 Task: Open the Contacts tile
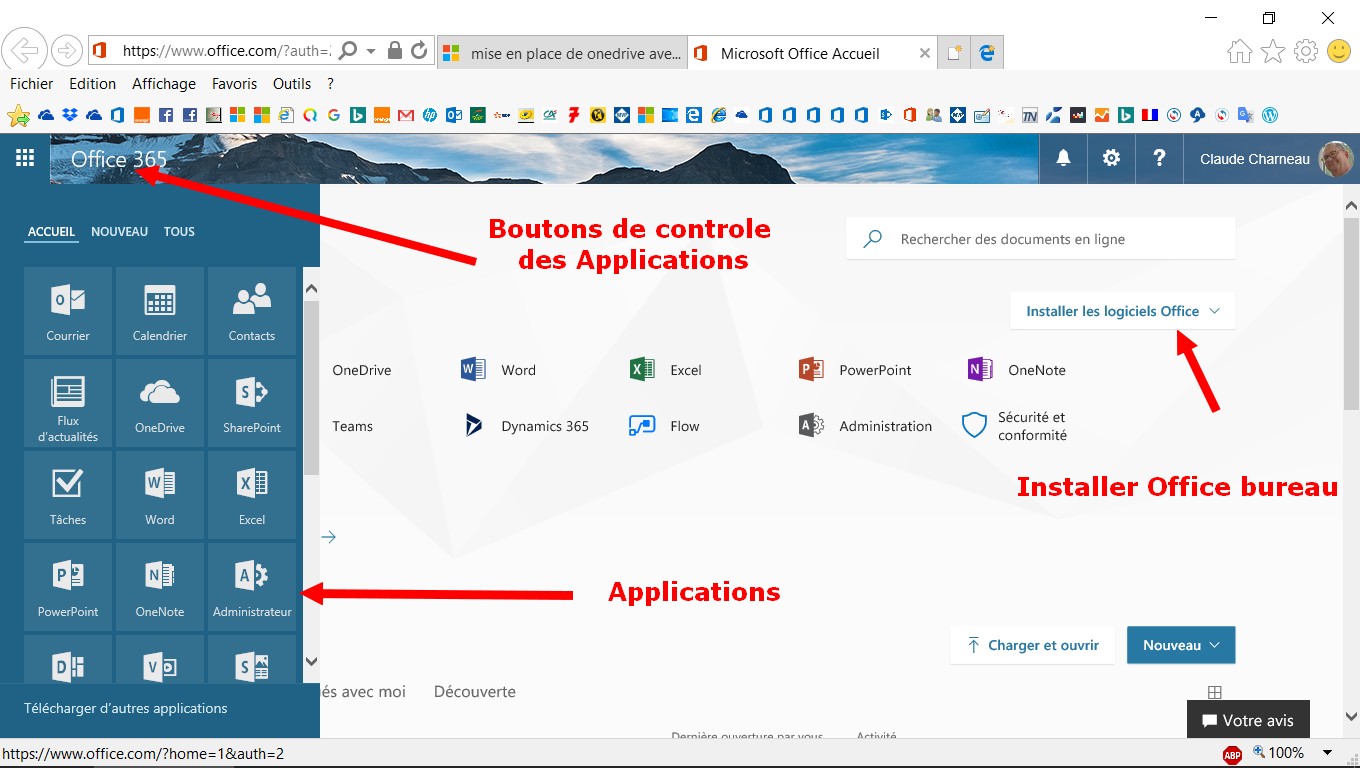pyautogui.click(x=252, y=311)
